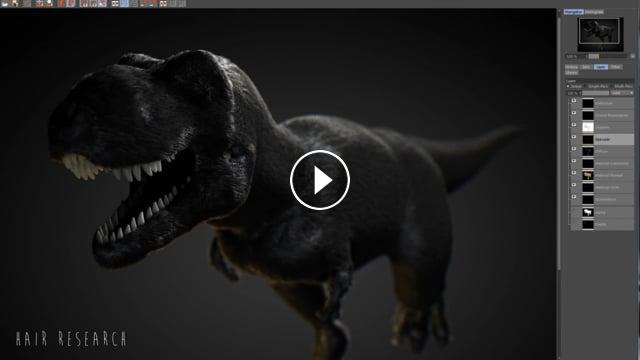640x360 pixels.
Task: Select the Multi-Pass radio button
Action: point(613,87)
